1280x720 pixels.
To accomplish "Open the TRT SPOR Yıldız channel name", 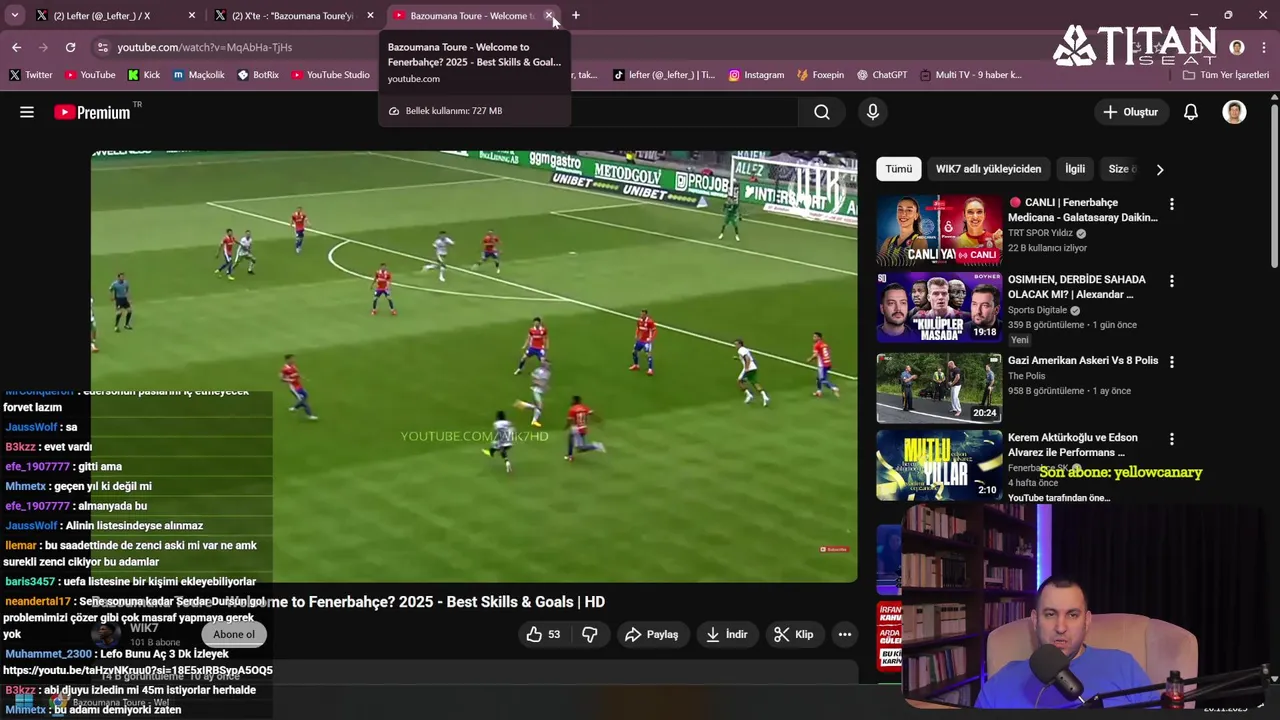I will click(1041, 233).
